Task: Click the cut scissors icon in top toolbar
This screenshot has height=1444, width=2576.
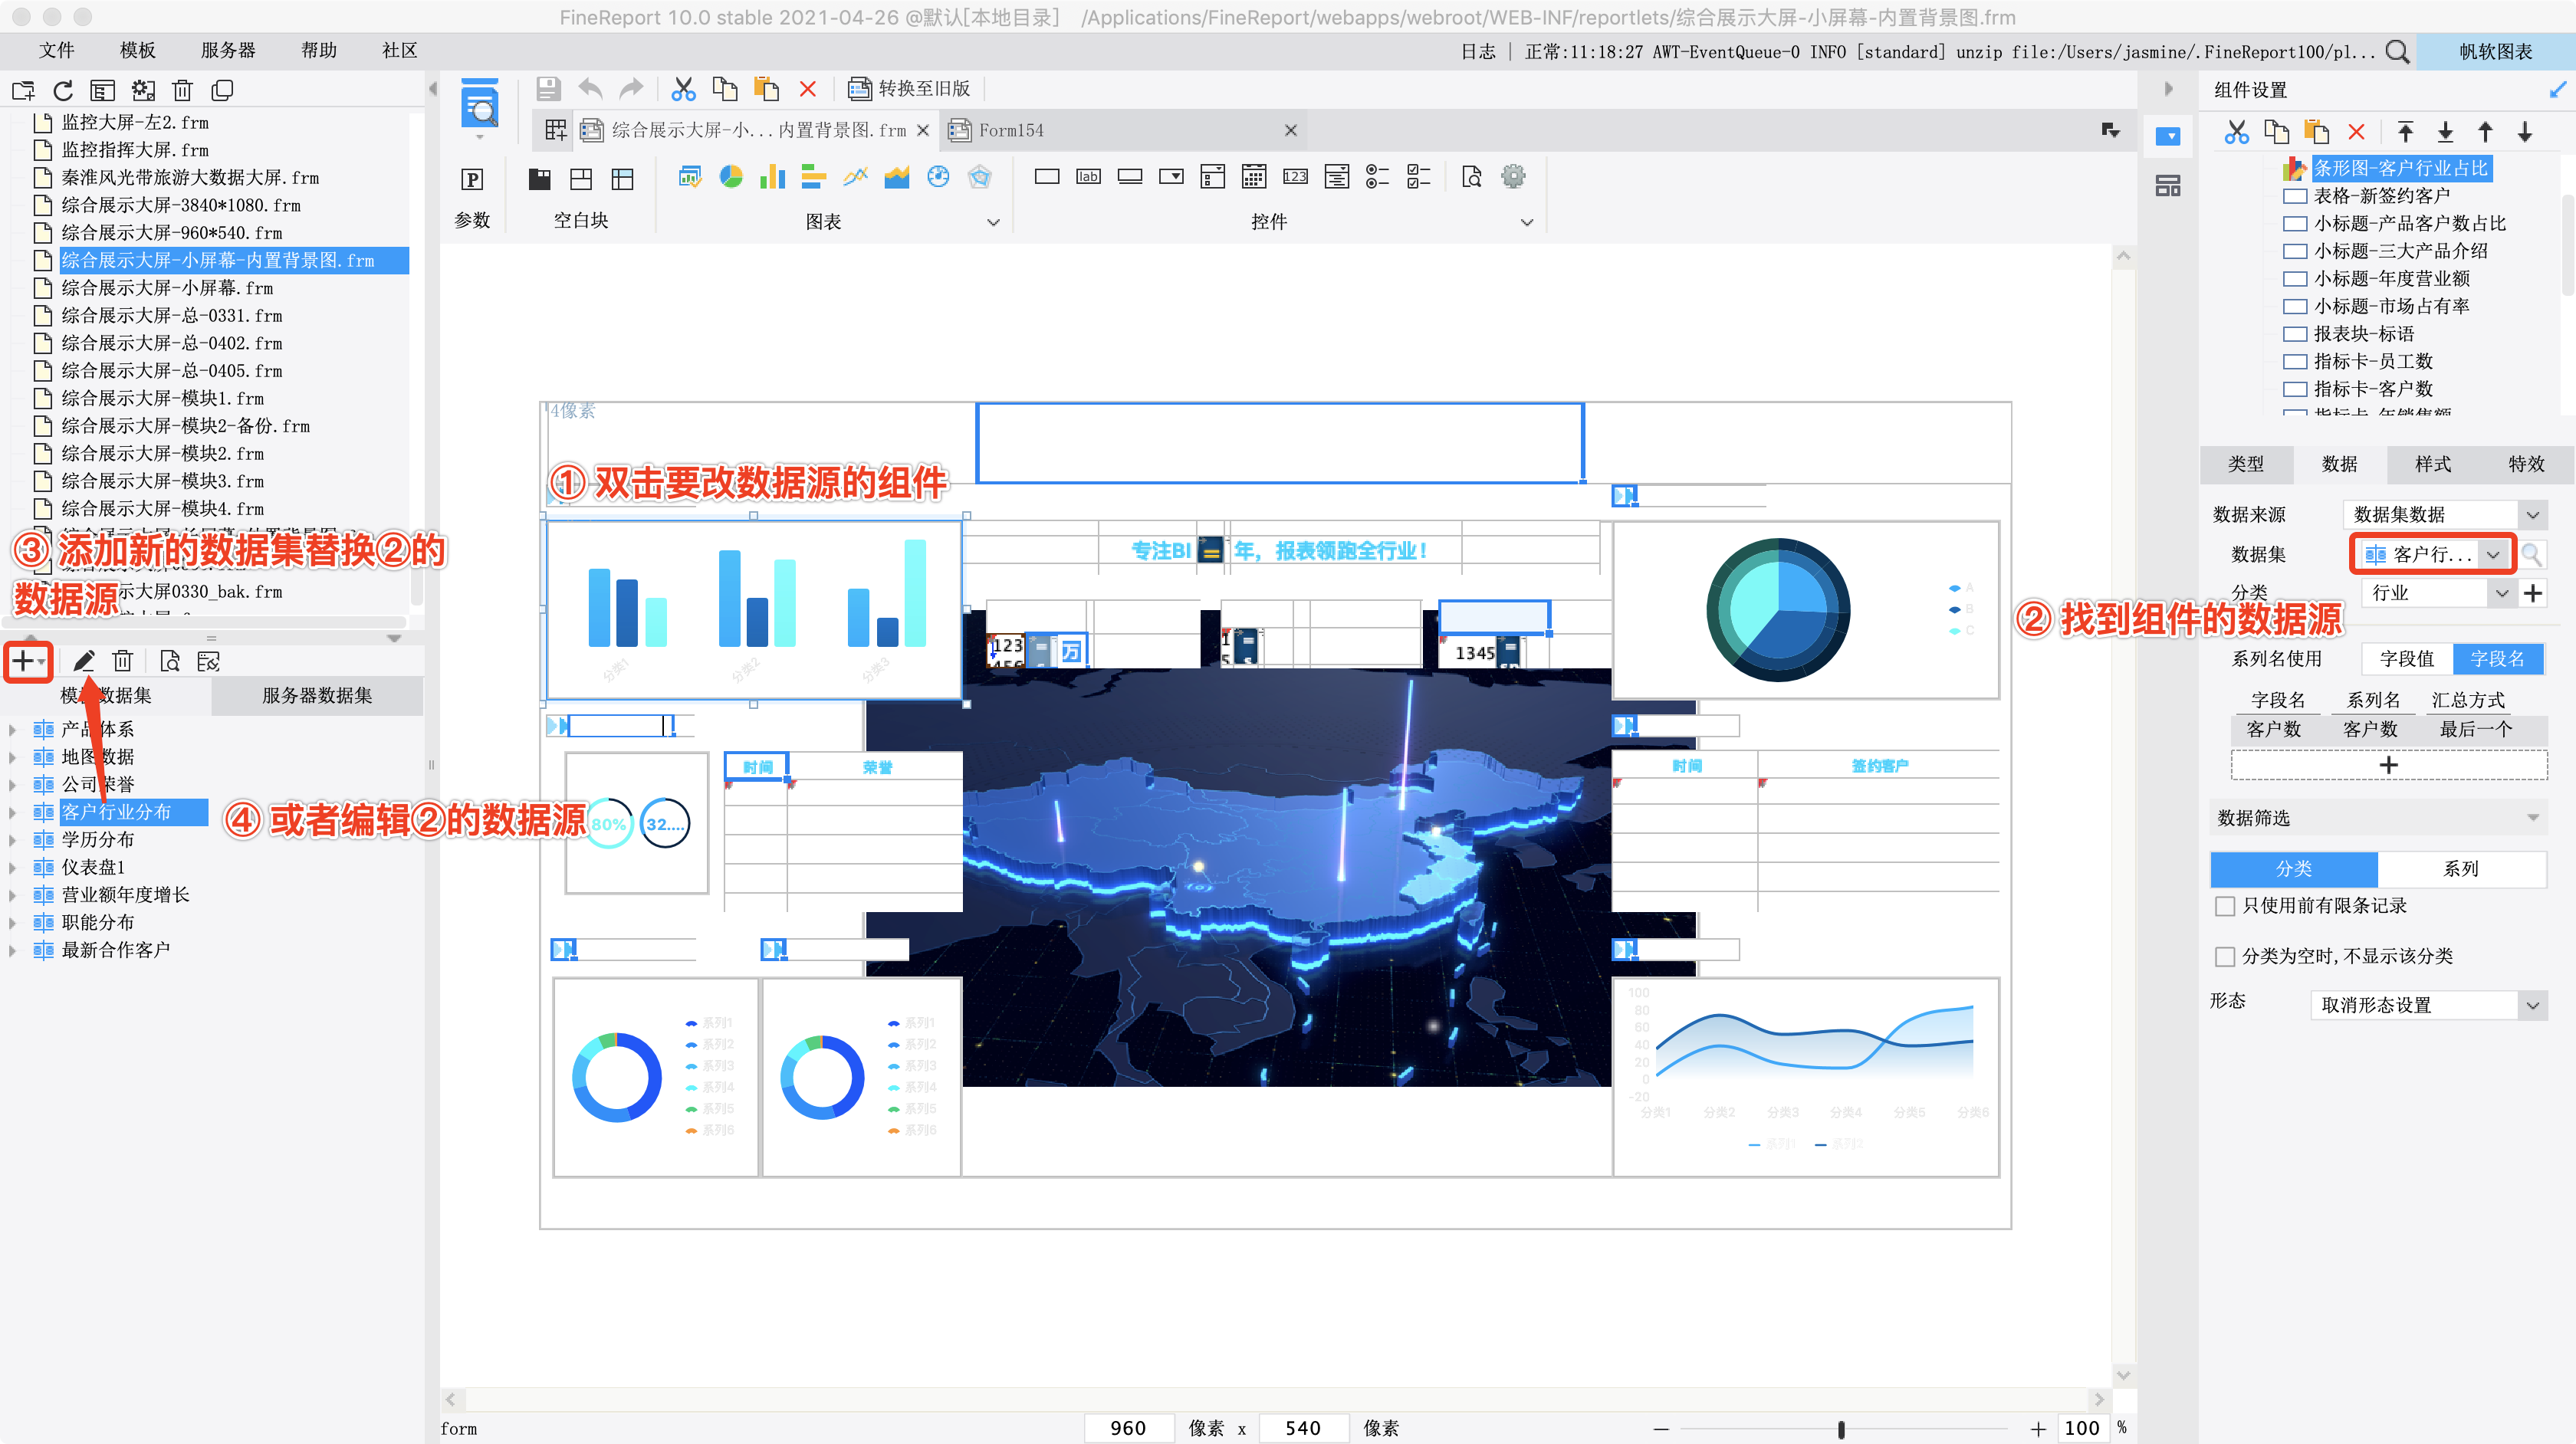Action: (x=683, y=89)
